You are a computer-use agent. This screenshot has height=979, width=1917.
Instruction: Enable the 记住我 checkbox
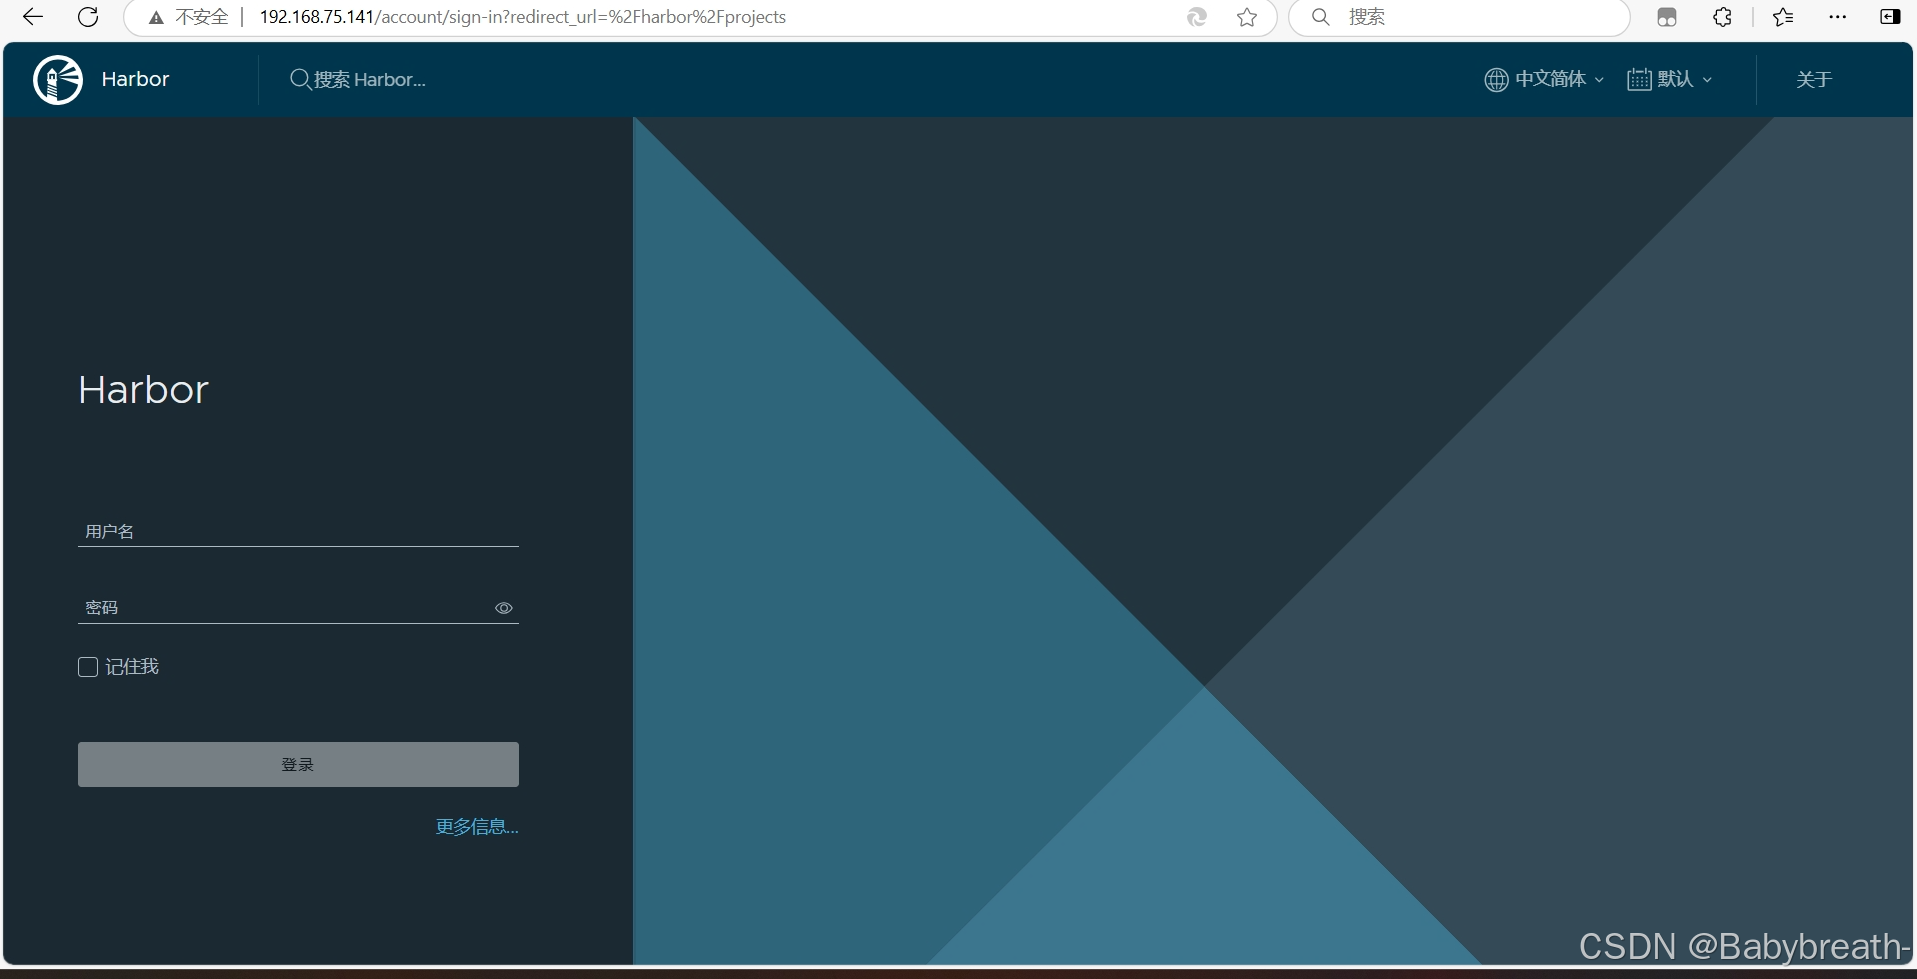88,666
